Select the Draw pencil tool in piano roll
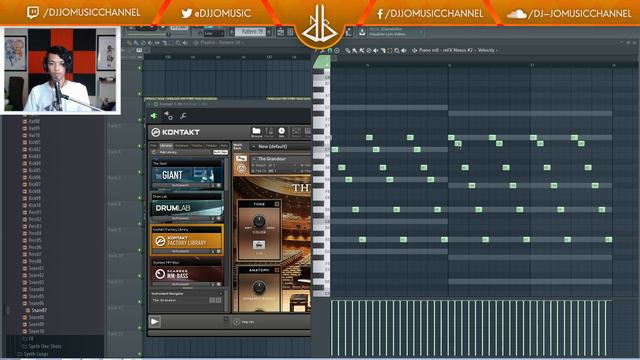This screenshot has height=360, width=640. coord(348,50)
